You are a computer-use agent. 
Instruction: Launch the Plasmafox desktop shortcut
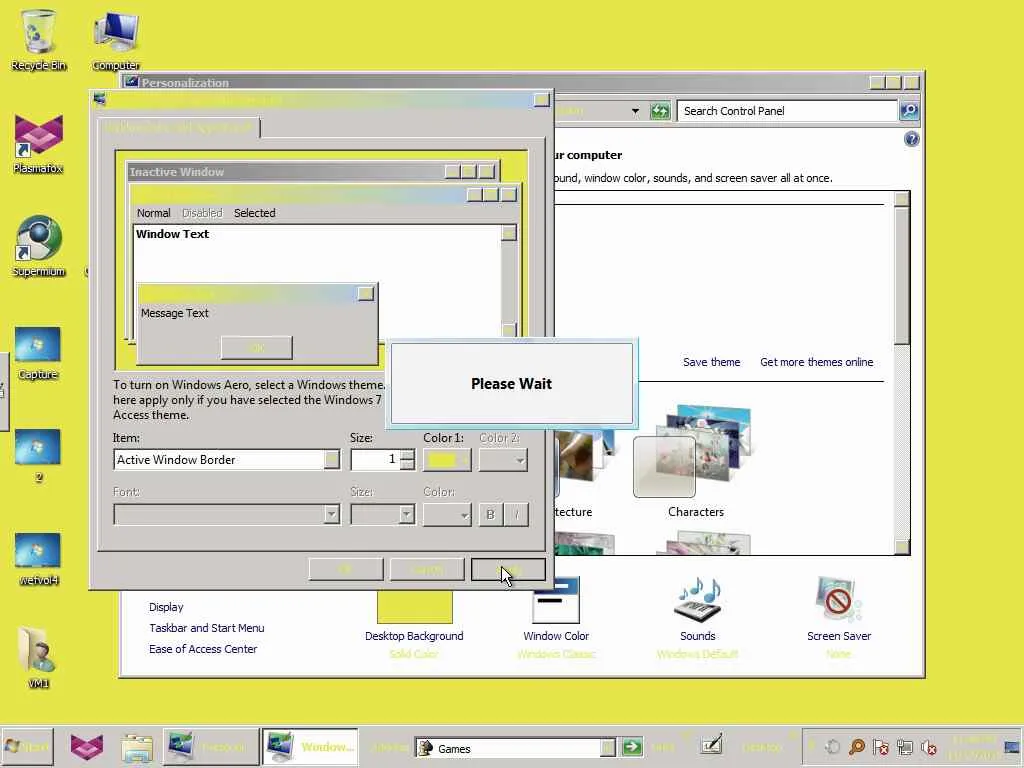point(39,144)
